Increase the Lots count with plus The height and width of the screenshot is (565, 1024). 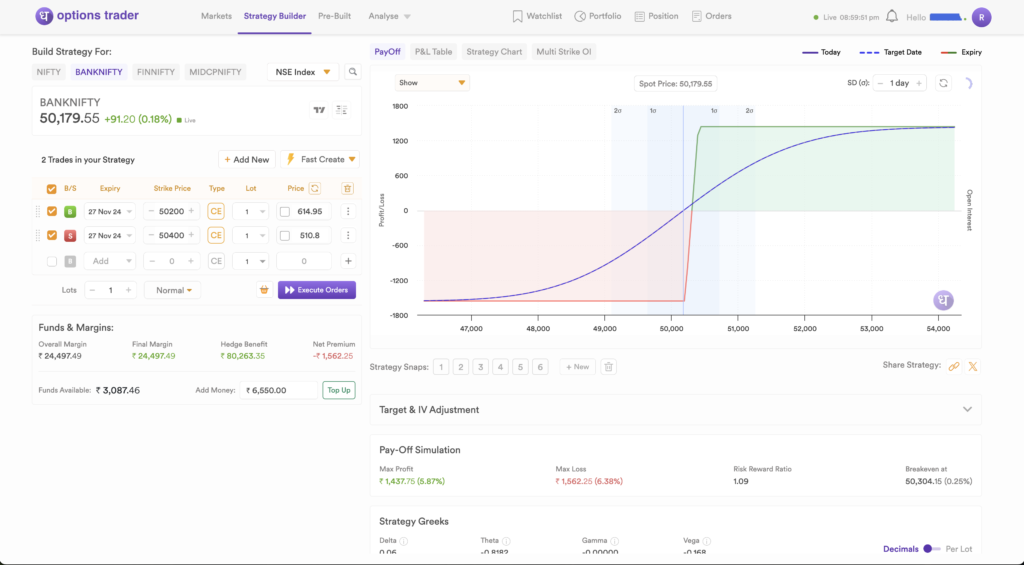[x=129, y=290]
